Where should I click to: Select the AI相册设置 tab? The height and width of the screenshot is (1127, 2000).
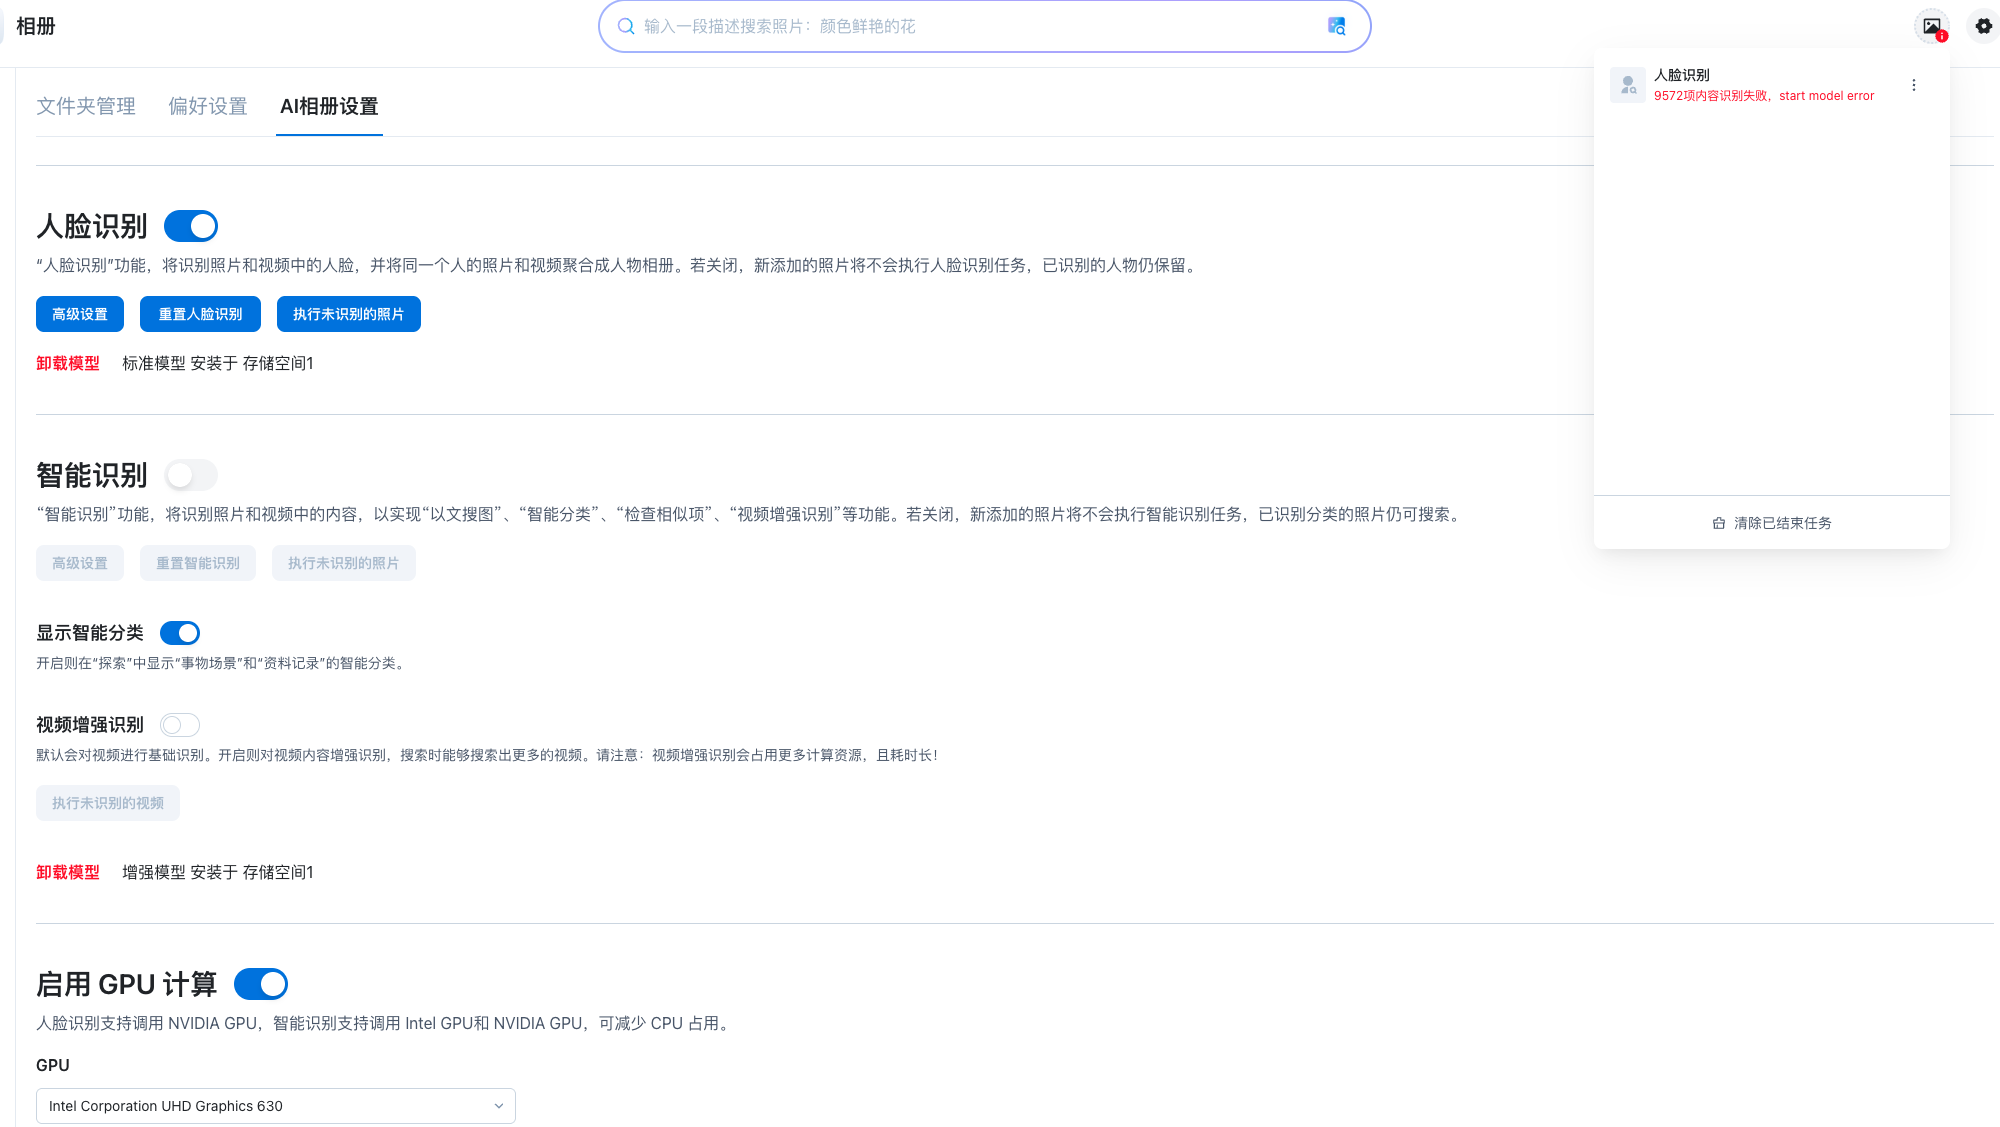[329, 106]
